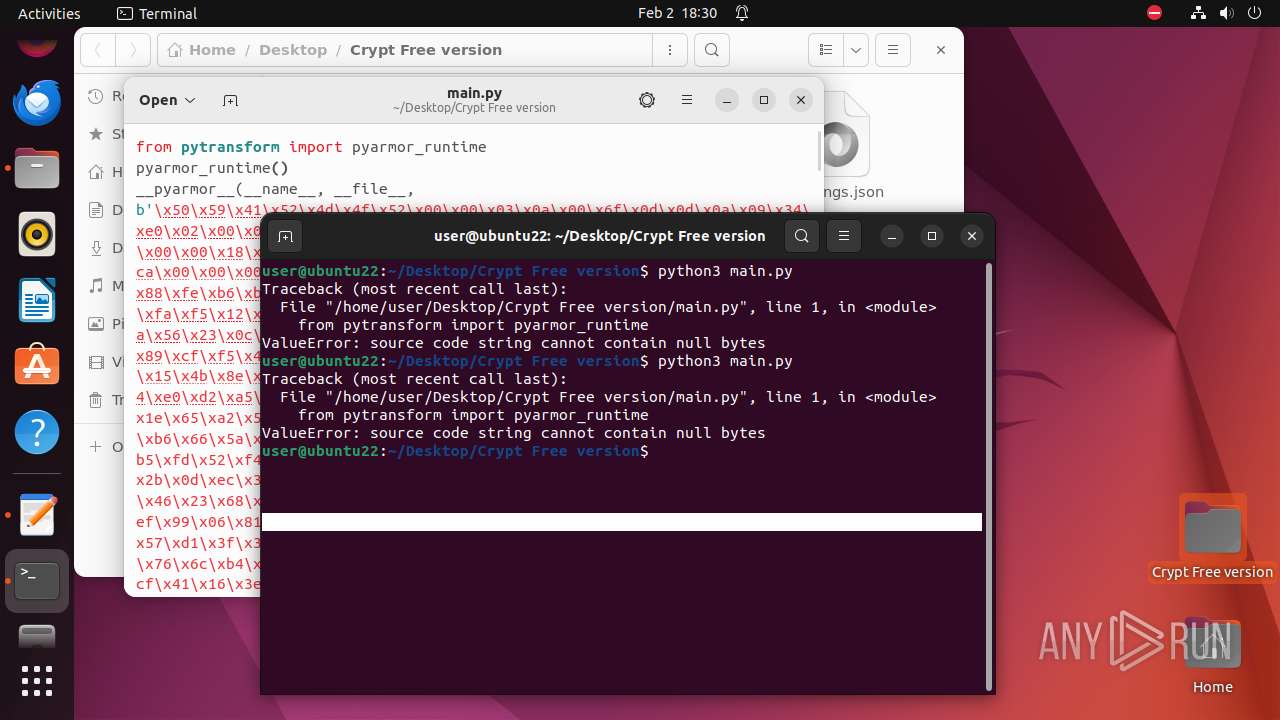Open the network status icon in the top bar
The image size is (1280, 720).
coord(1198,13)
